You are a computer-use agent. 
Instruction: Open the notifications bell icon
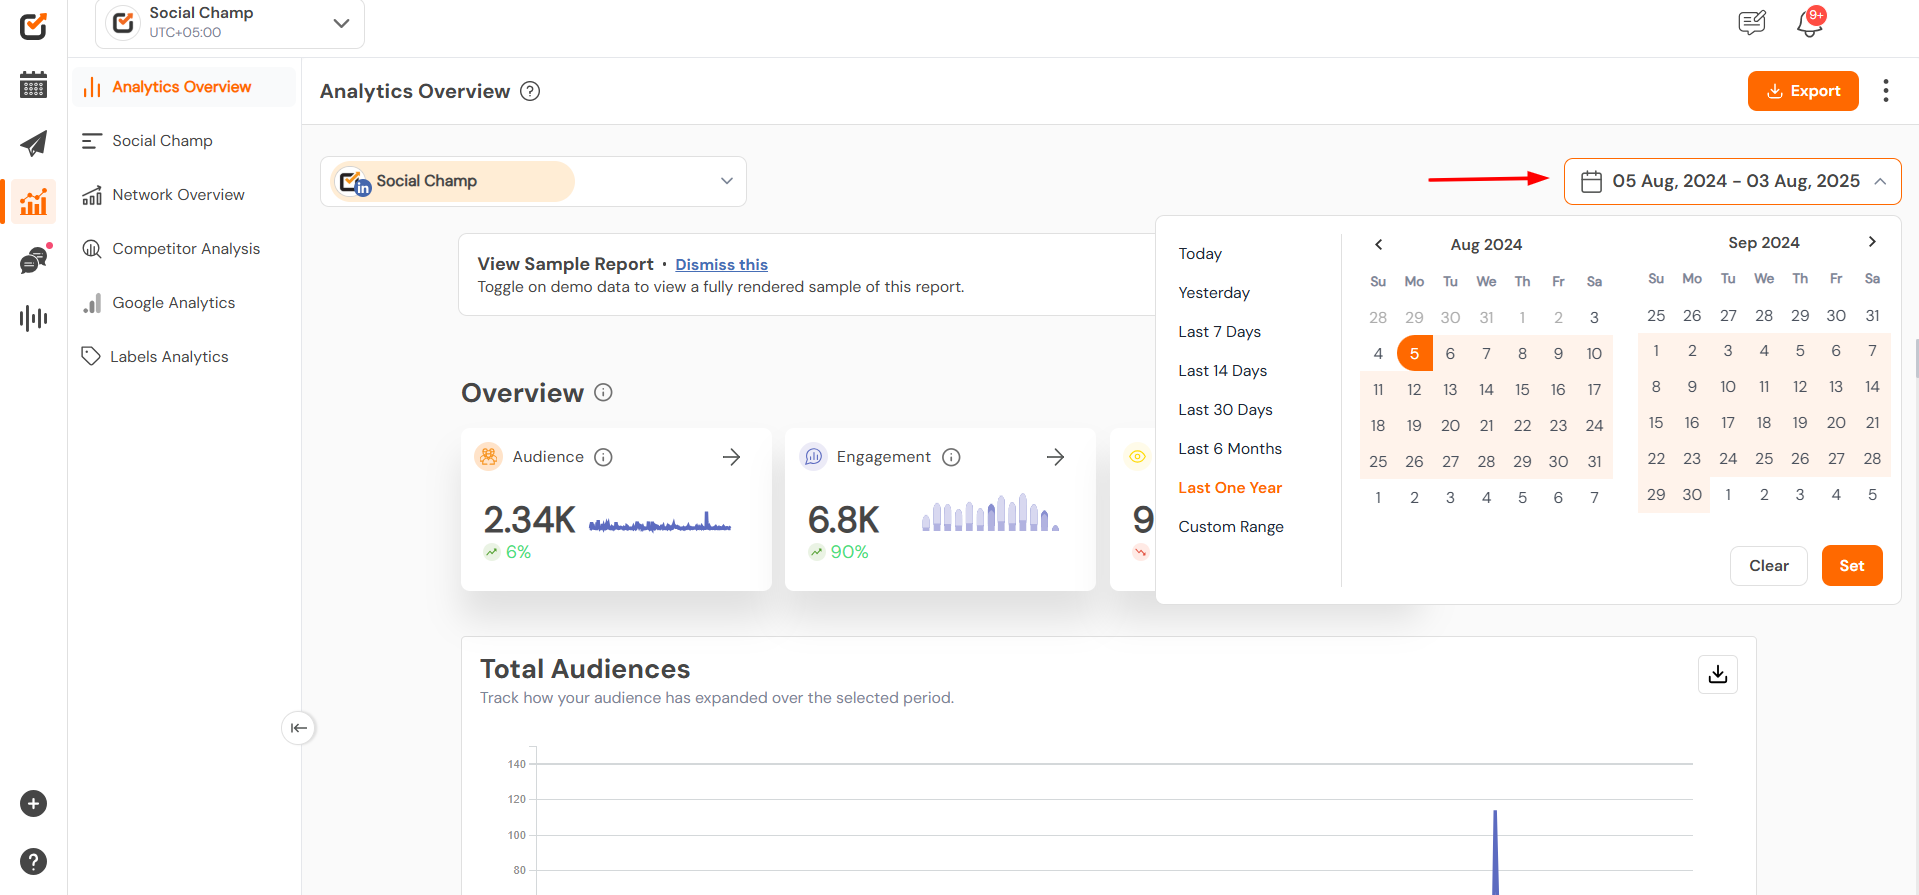[x=1809, y=23]
